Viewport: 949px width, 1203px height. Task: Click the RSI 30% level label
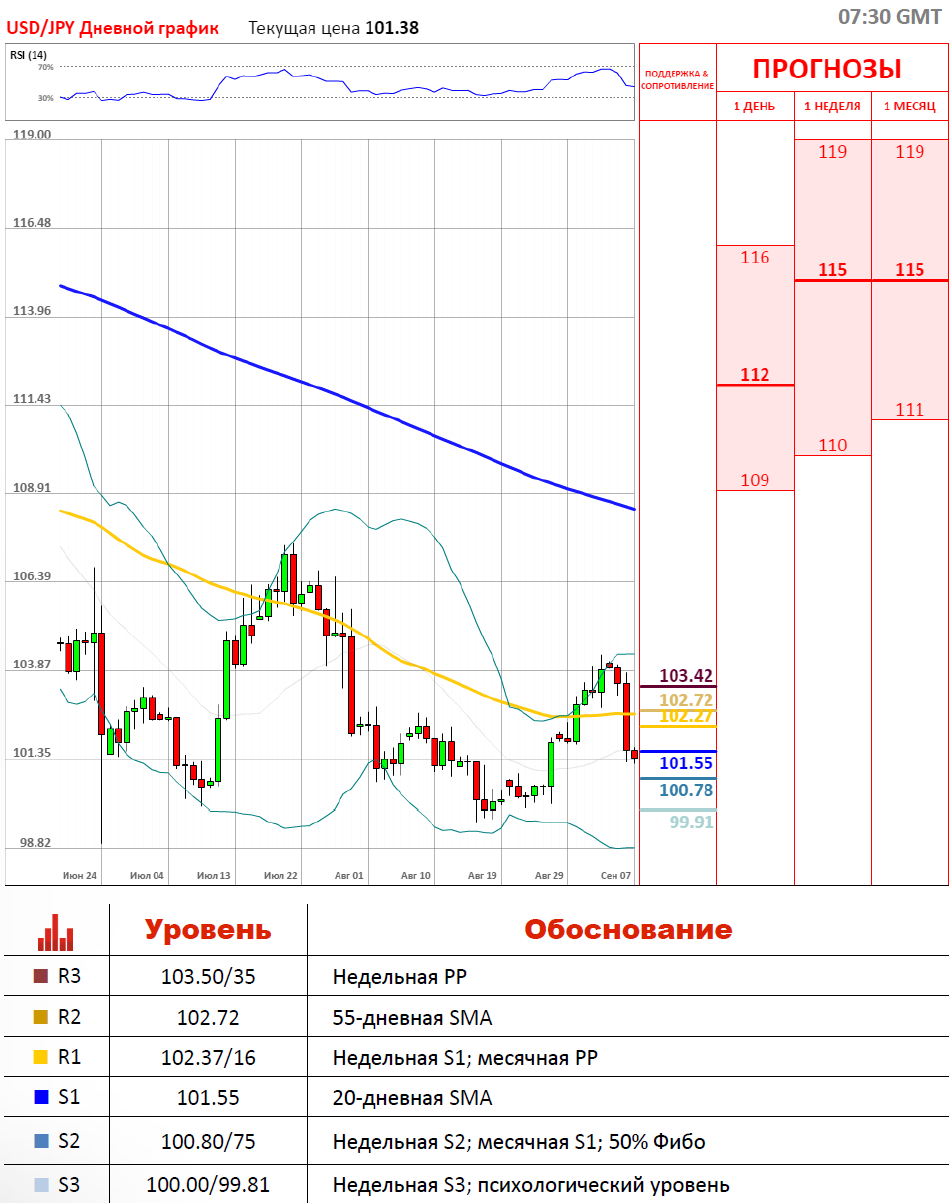(x=46, y=98)
